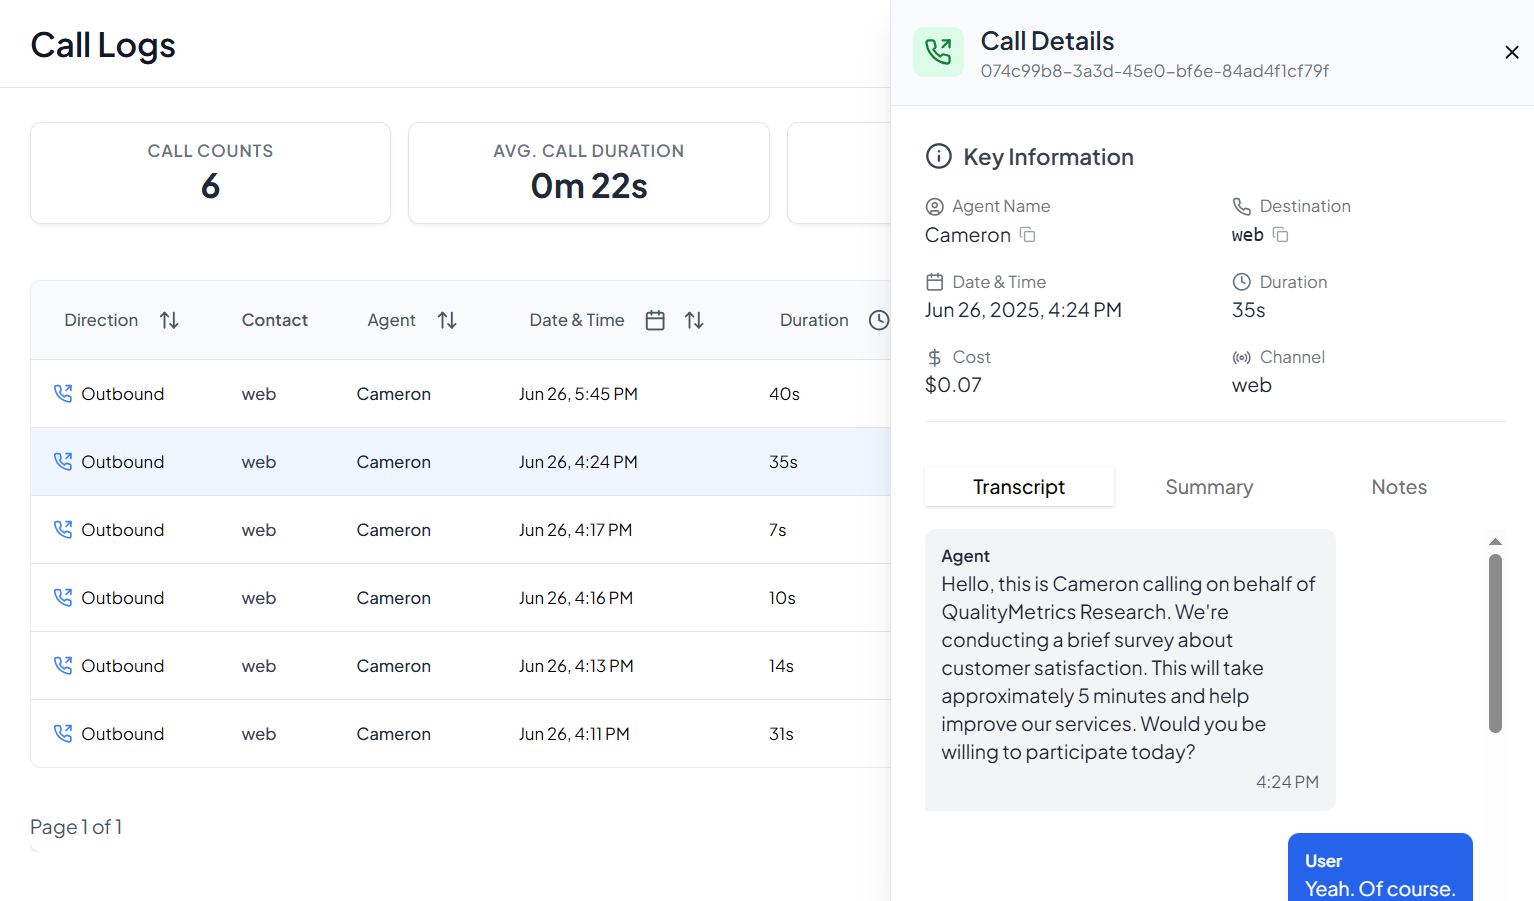Click outbound phone icon on the 4:11 PM row

point(63,734)
